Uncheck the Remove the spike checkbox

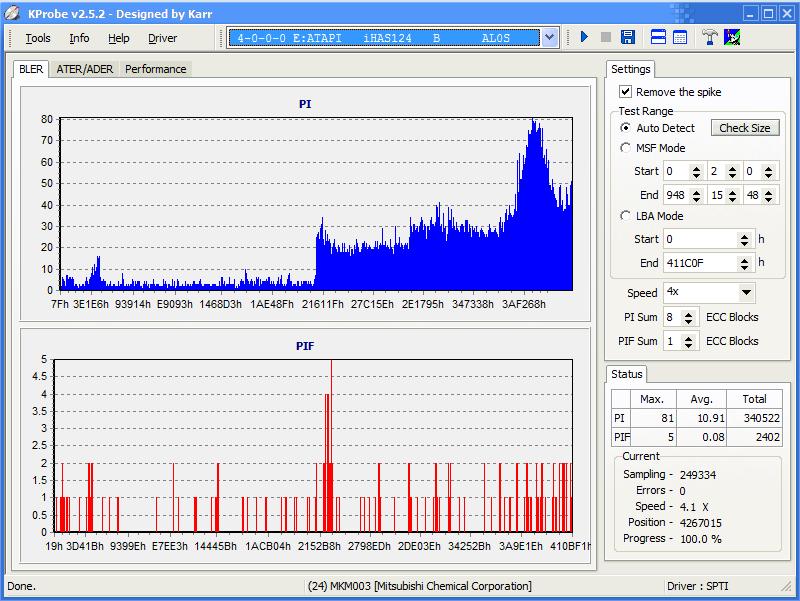click(626, 92)
